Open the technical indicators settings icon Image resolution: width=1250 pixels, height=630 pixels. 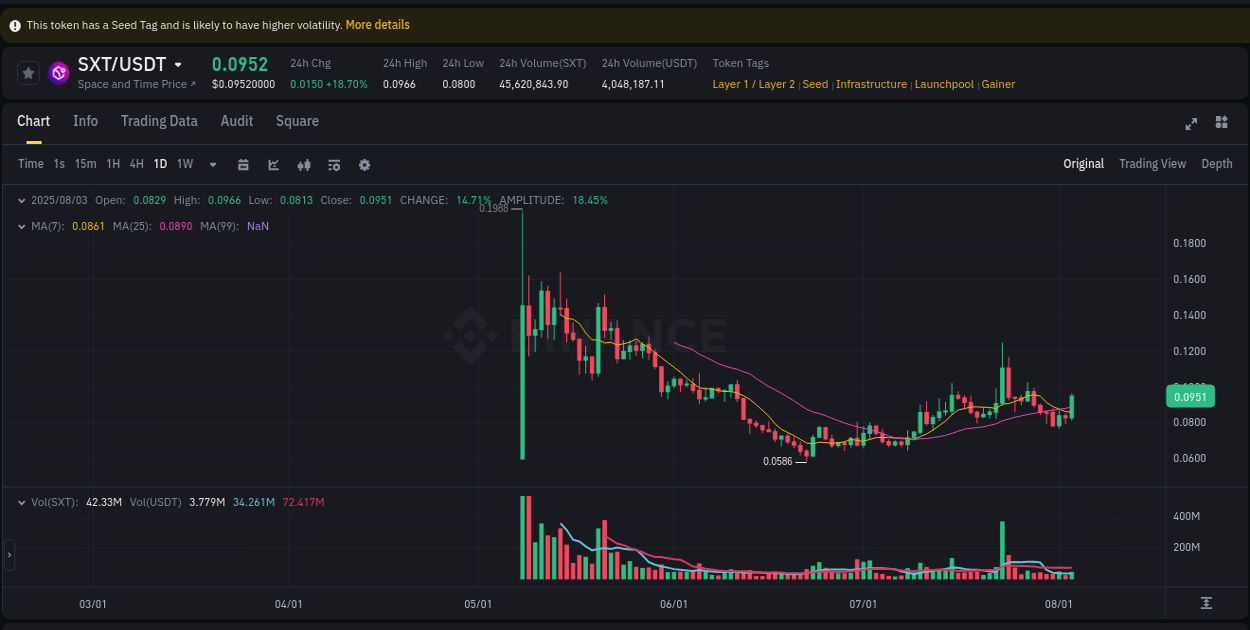click(334, 164)
